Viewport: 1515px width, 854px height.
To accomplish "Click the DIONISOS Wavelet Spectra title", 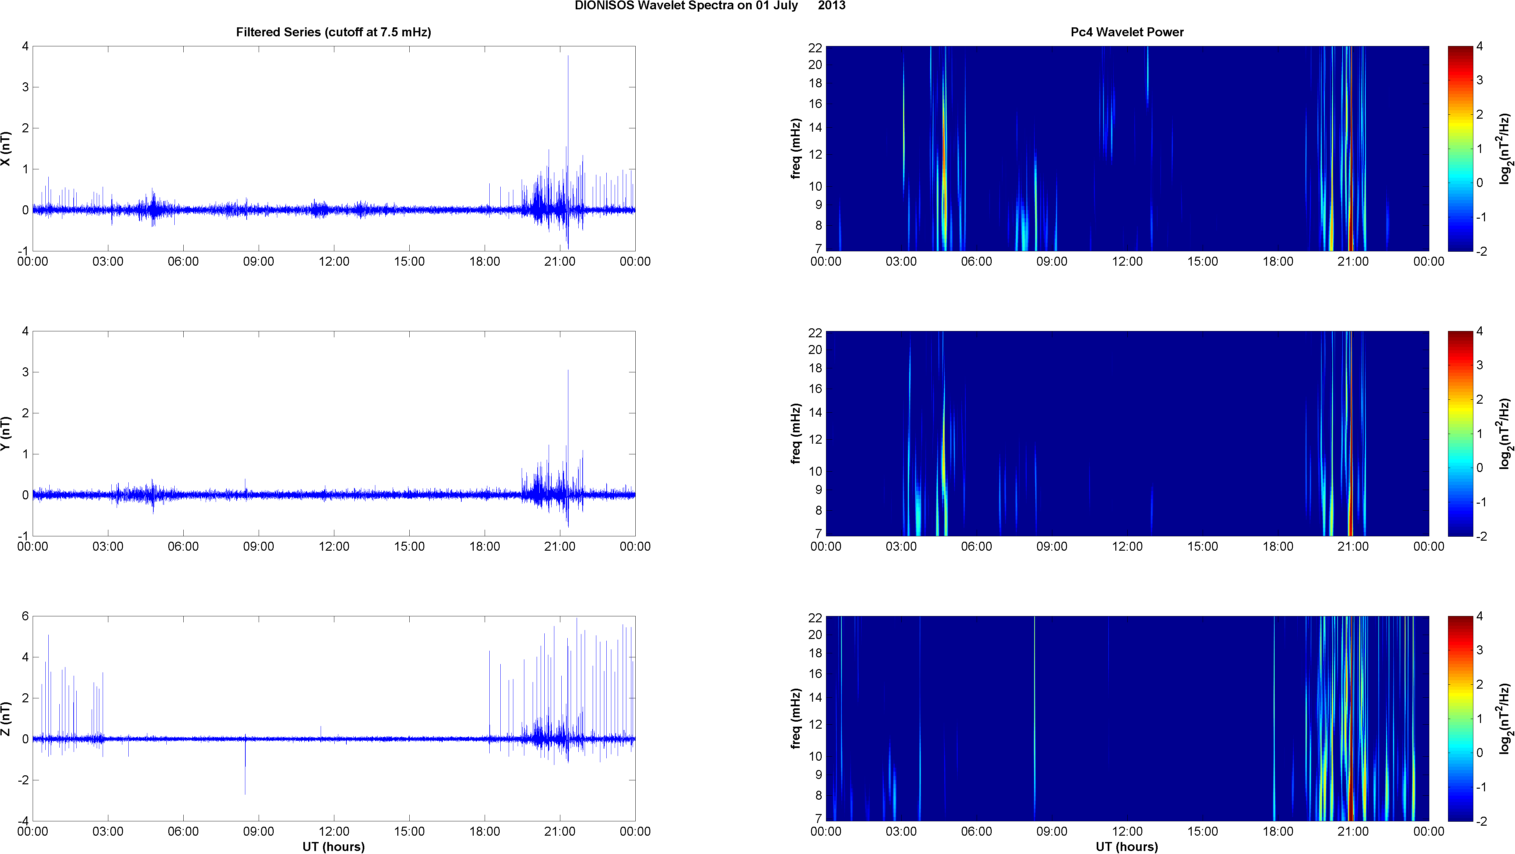I will (x=710, y=6).
